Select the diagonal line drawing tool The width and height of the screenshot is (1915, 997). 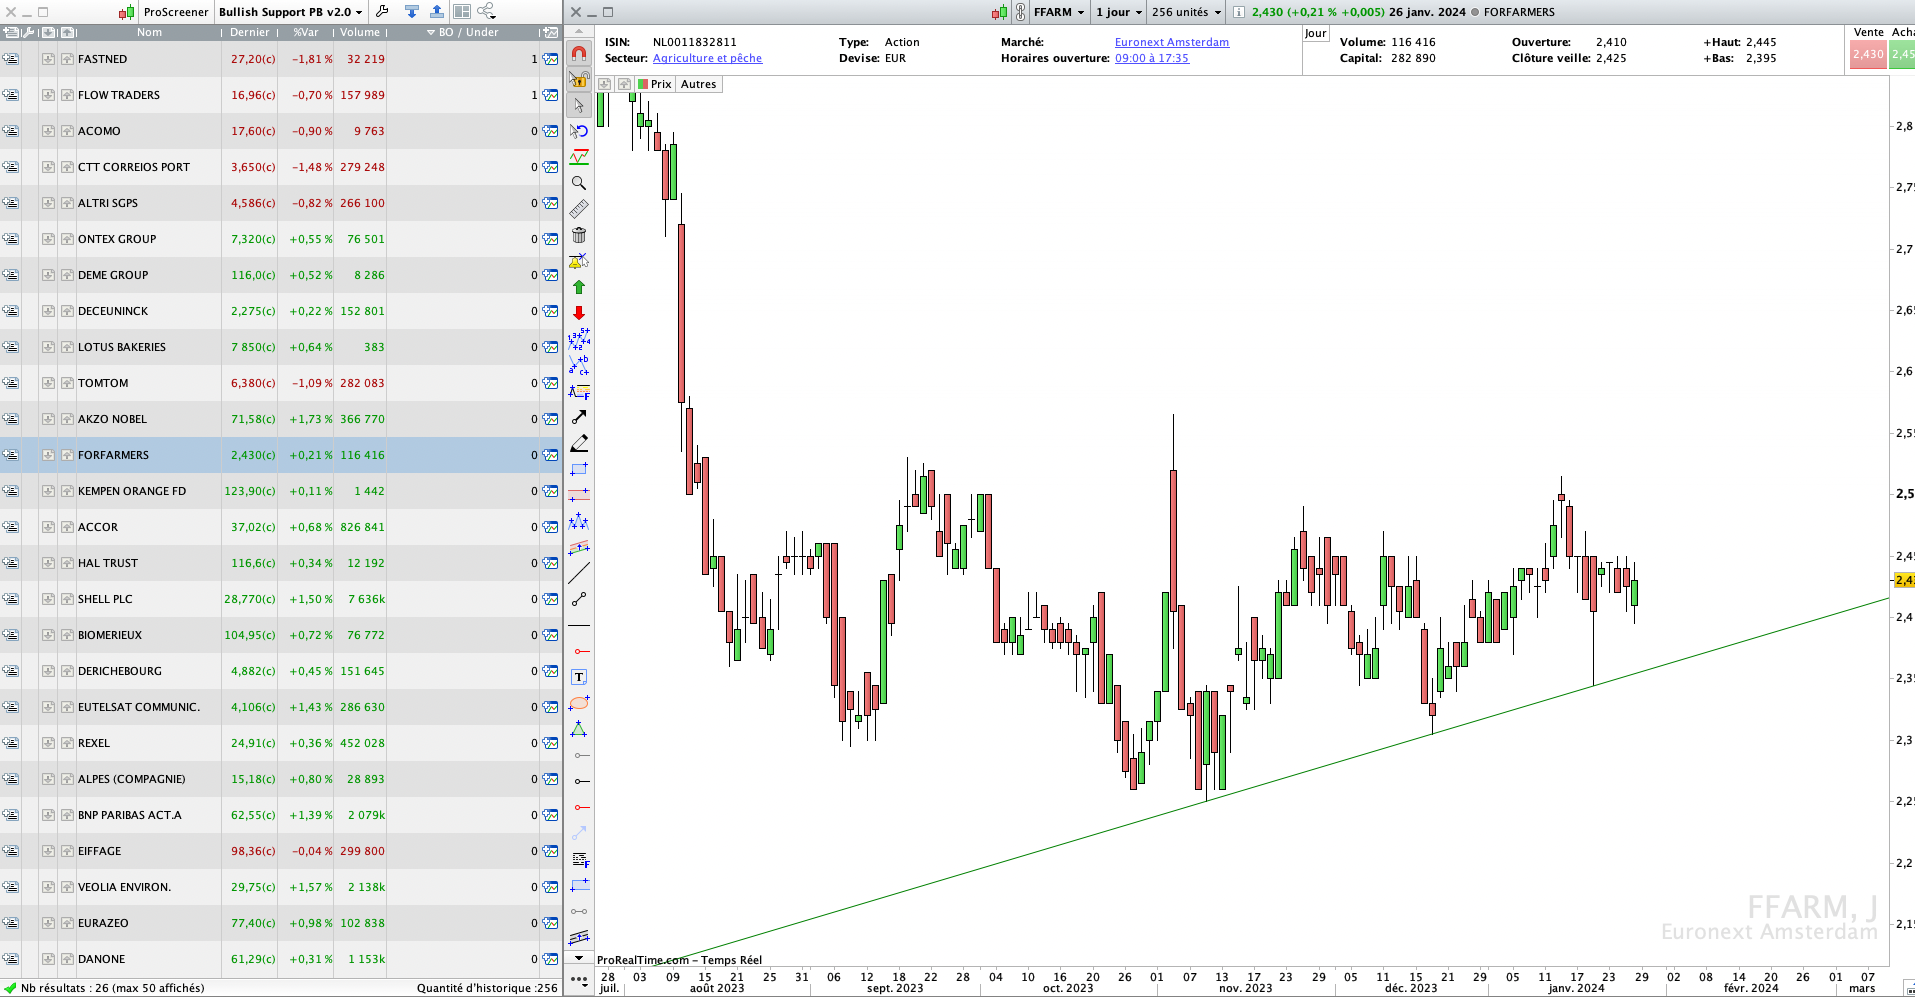point(579,573)
